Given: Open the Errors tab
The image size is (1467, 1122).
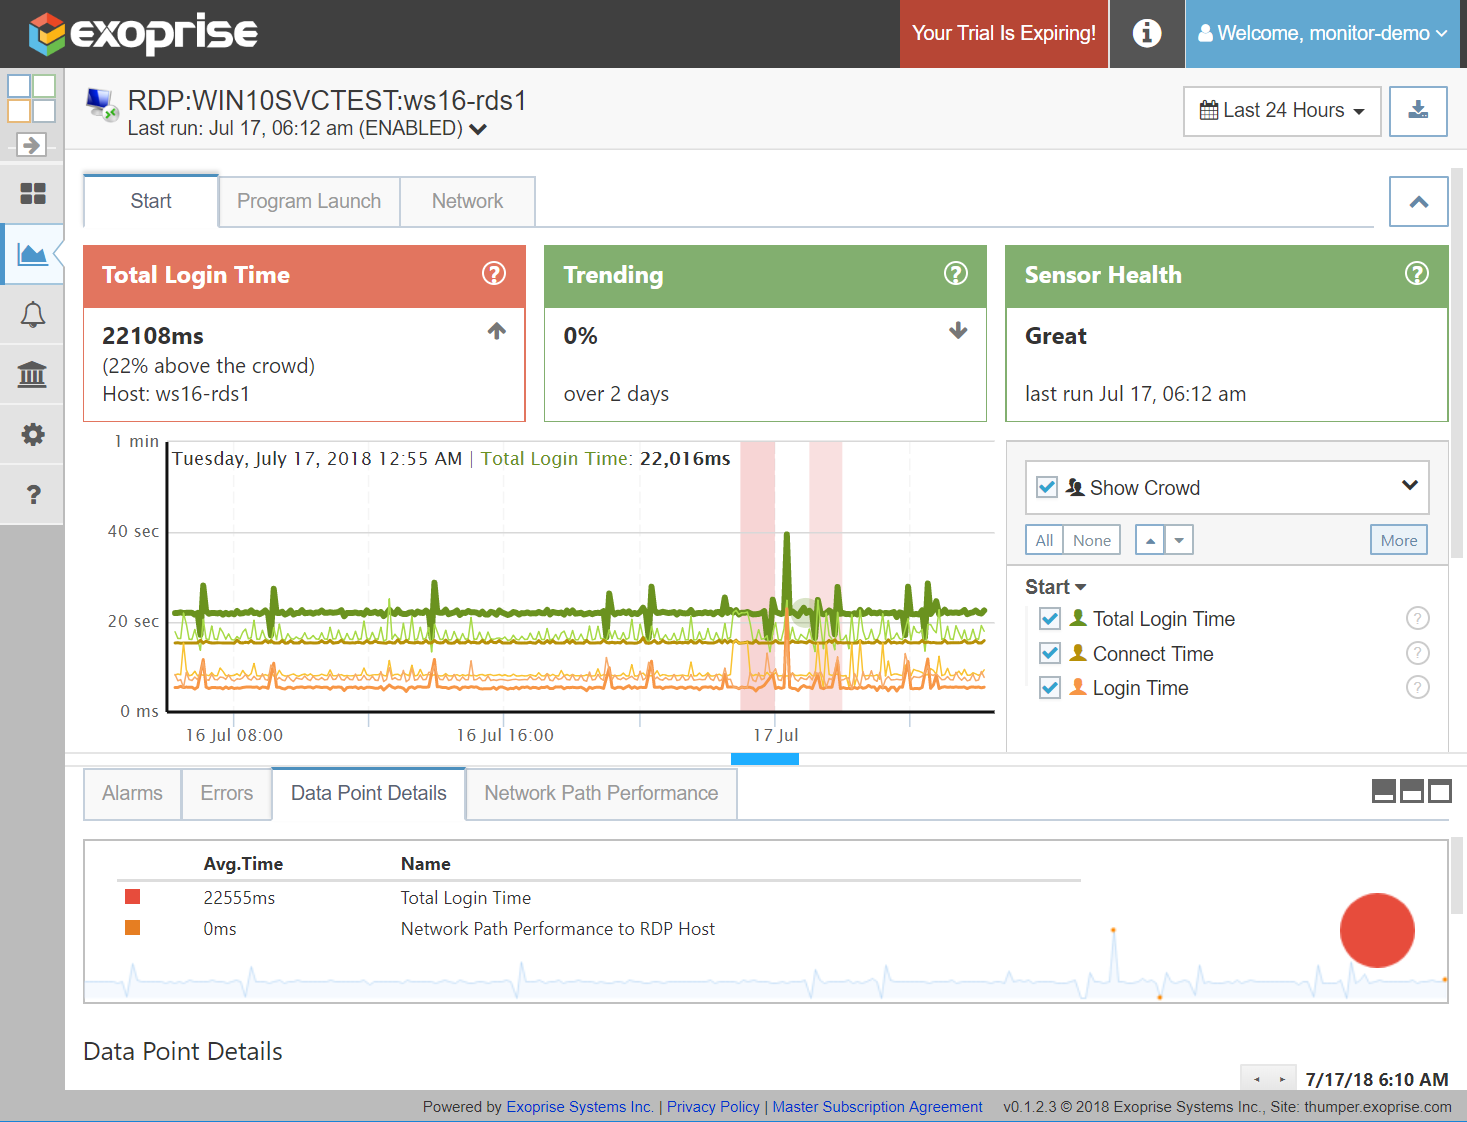Looking at the screenshot, I should 227,793.
